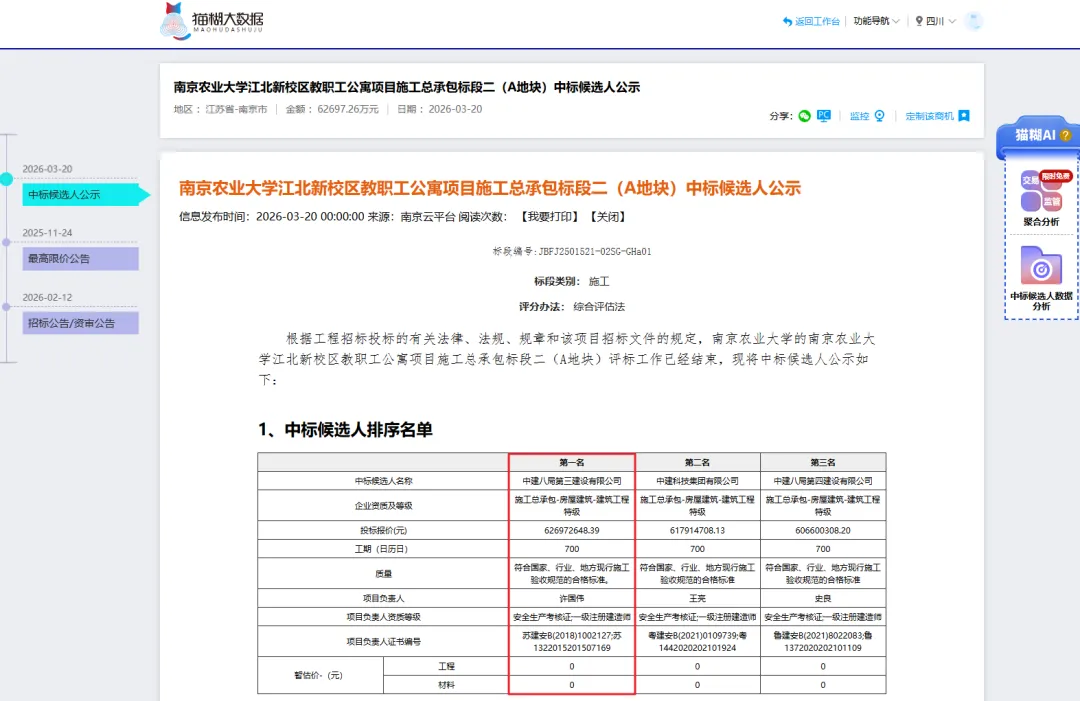The height and width of the screenshot is (701, 1080).
Task: Click the 金额 62697.26万元 text
Action: (332, 109)
